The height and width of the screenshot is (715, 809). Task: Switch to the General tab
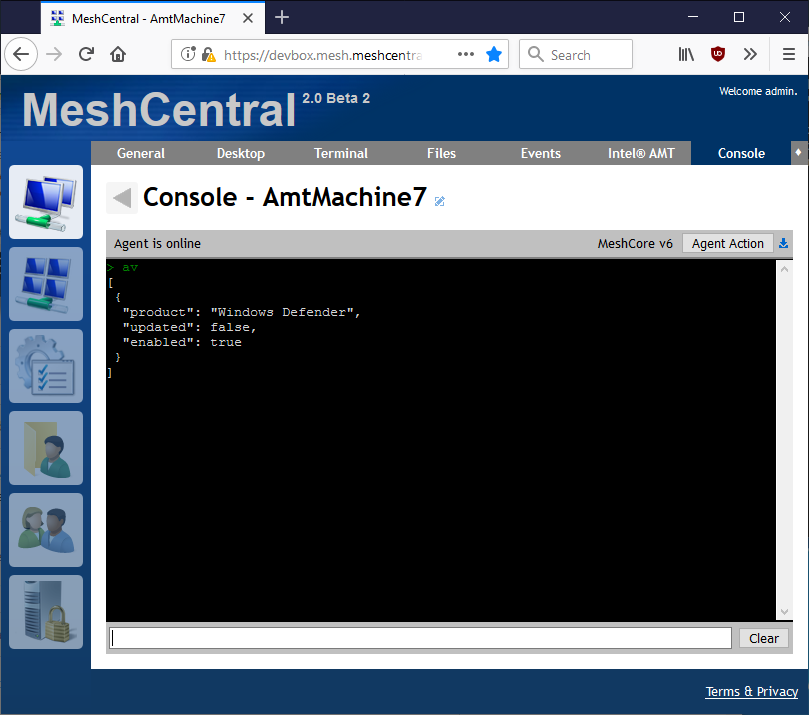tap(141, 153)
